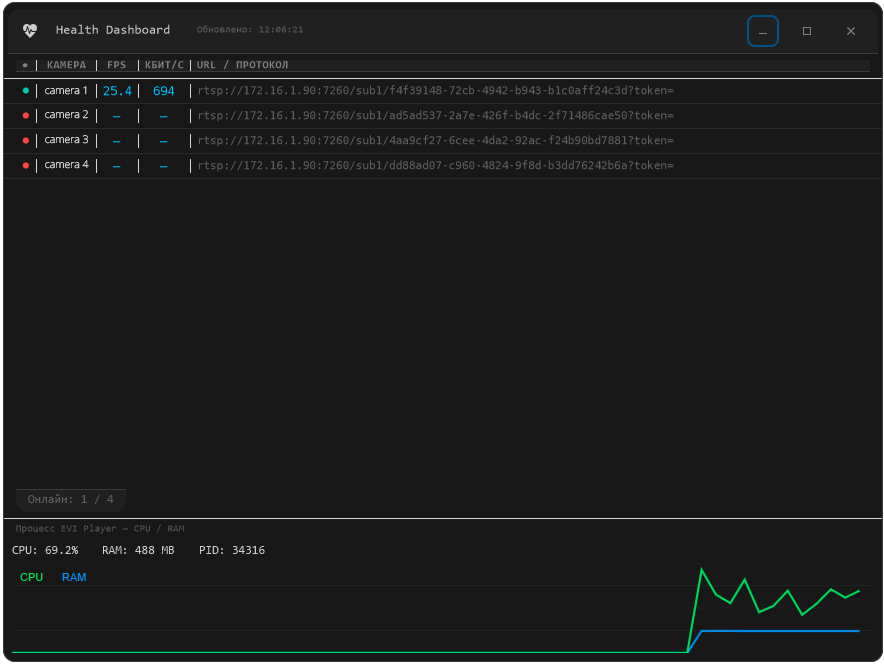
Task: Select the camera 1 row name
Action: pos(66,91)
